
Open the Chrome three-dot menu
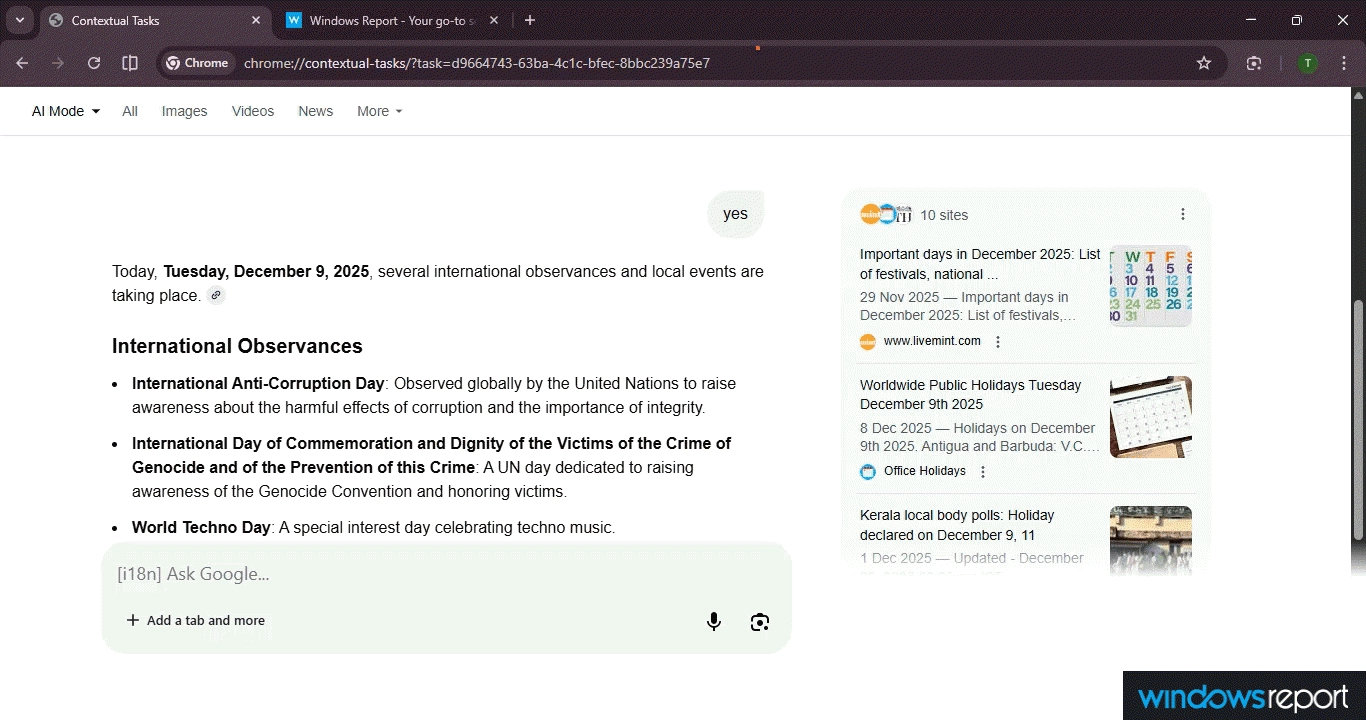point(1343,62)
